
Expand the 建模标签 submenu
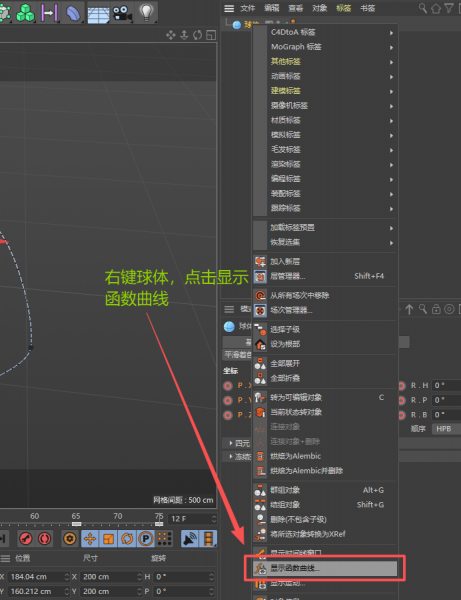click(x=325, y=91)
